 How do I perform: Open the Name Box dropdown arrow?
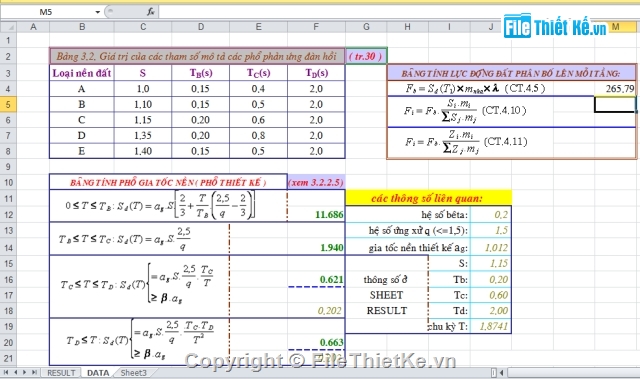tap(98, 12)
